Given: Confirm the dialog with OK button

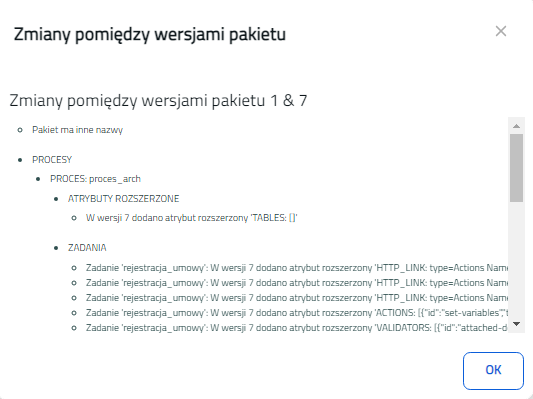Looking at the screenshot, I should (x=493, y=371).
